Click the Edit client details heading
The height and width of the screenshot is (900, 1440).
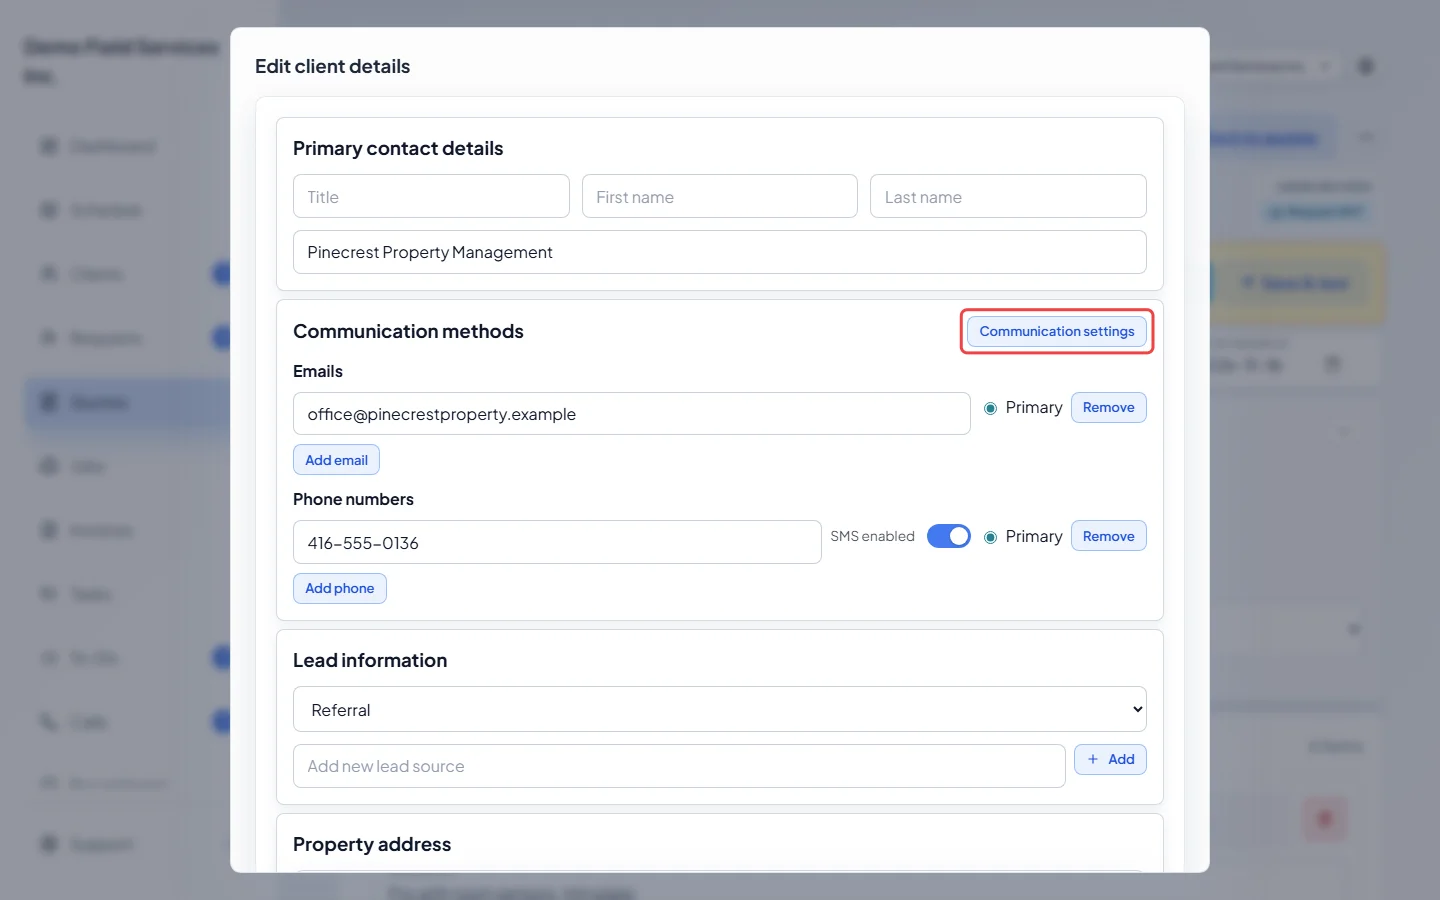pyautogui.click(x=332, y=66)
